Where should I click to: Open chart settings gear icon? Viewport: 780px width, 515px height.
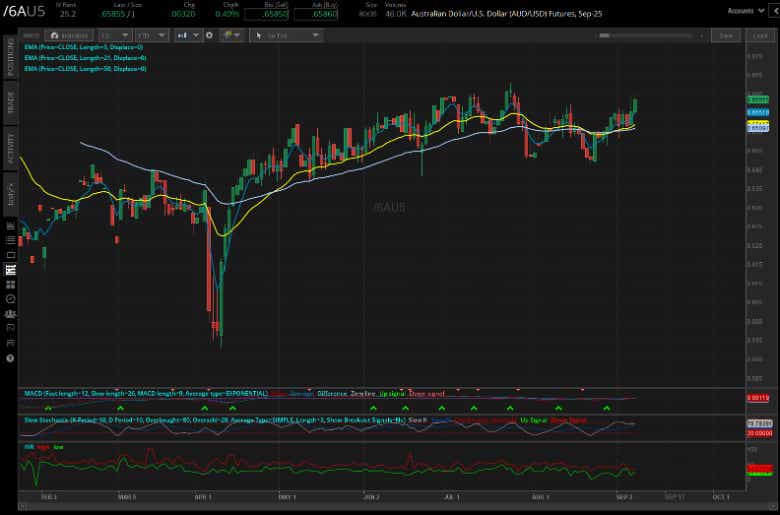(209, 35)
